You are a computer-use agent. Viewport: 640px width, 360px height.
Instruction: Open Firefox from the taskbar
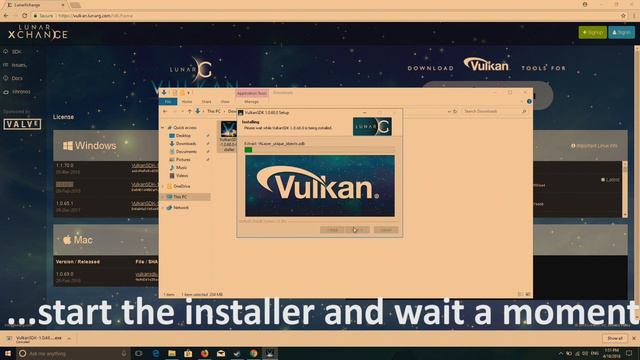[204, 353]
